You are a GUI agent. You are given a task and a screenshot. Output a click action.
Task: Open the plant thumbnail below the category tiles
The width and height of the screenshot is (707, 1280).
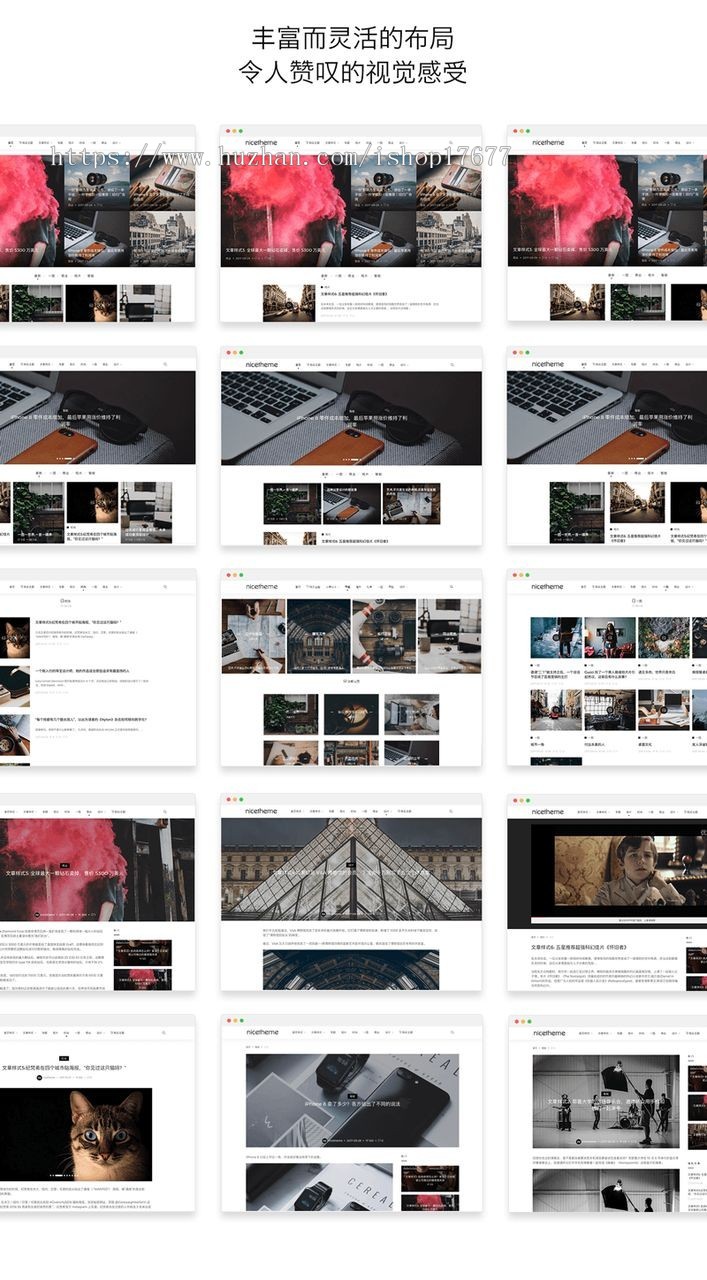click(291, 714)
